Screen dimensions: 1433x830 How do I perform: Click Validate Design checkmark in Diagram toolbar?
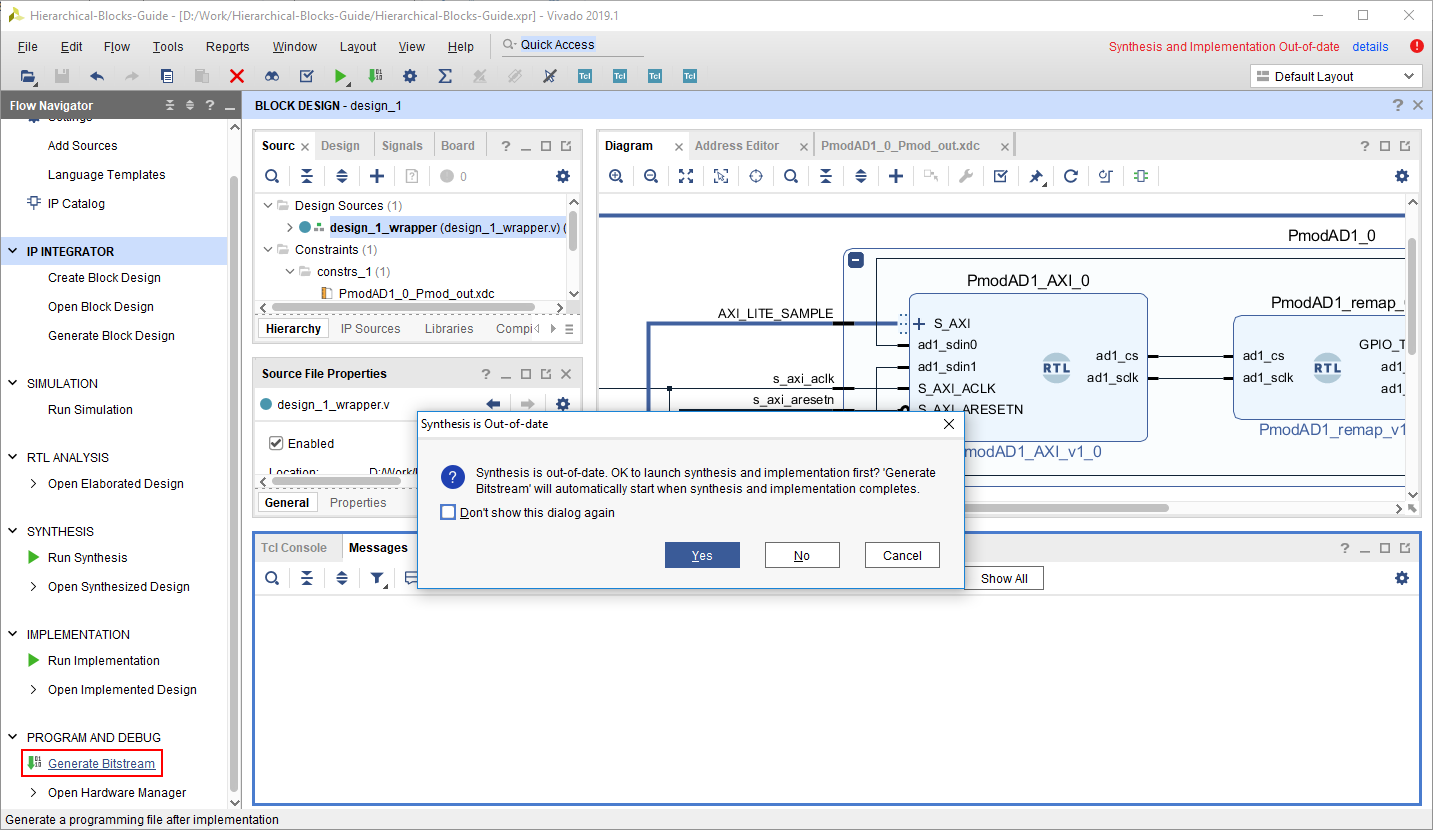coord(1000,176)
